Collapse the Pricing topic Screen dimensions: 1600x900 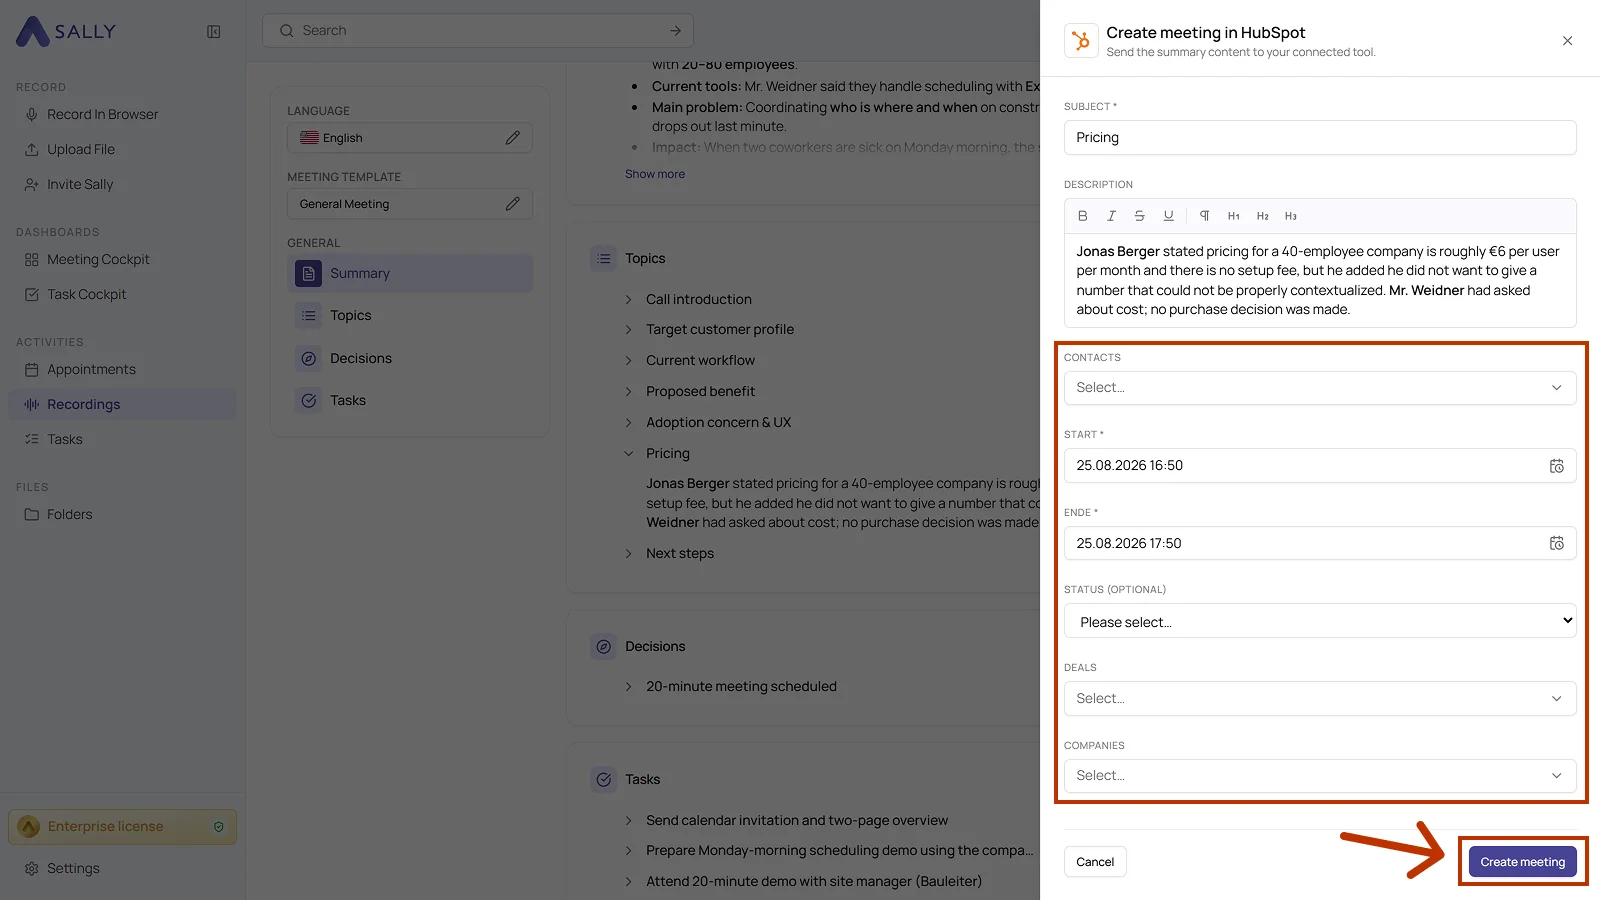(628, 454)
